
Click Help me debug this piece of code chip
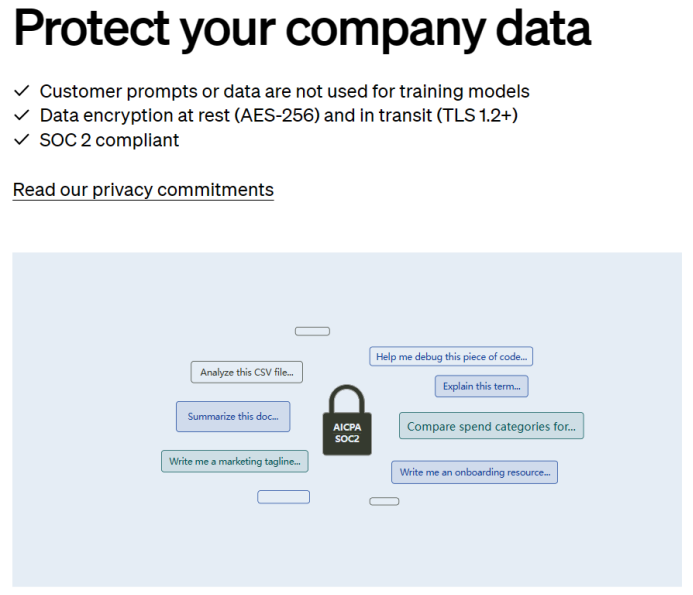[451, 356]
